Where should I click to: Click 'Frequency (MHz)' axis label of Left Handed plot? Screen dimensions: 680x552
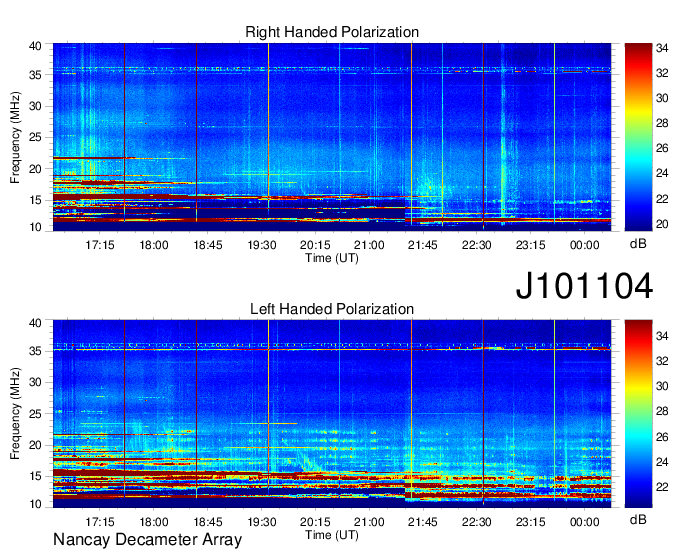pos(15,414)
